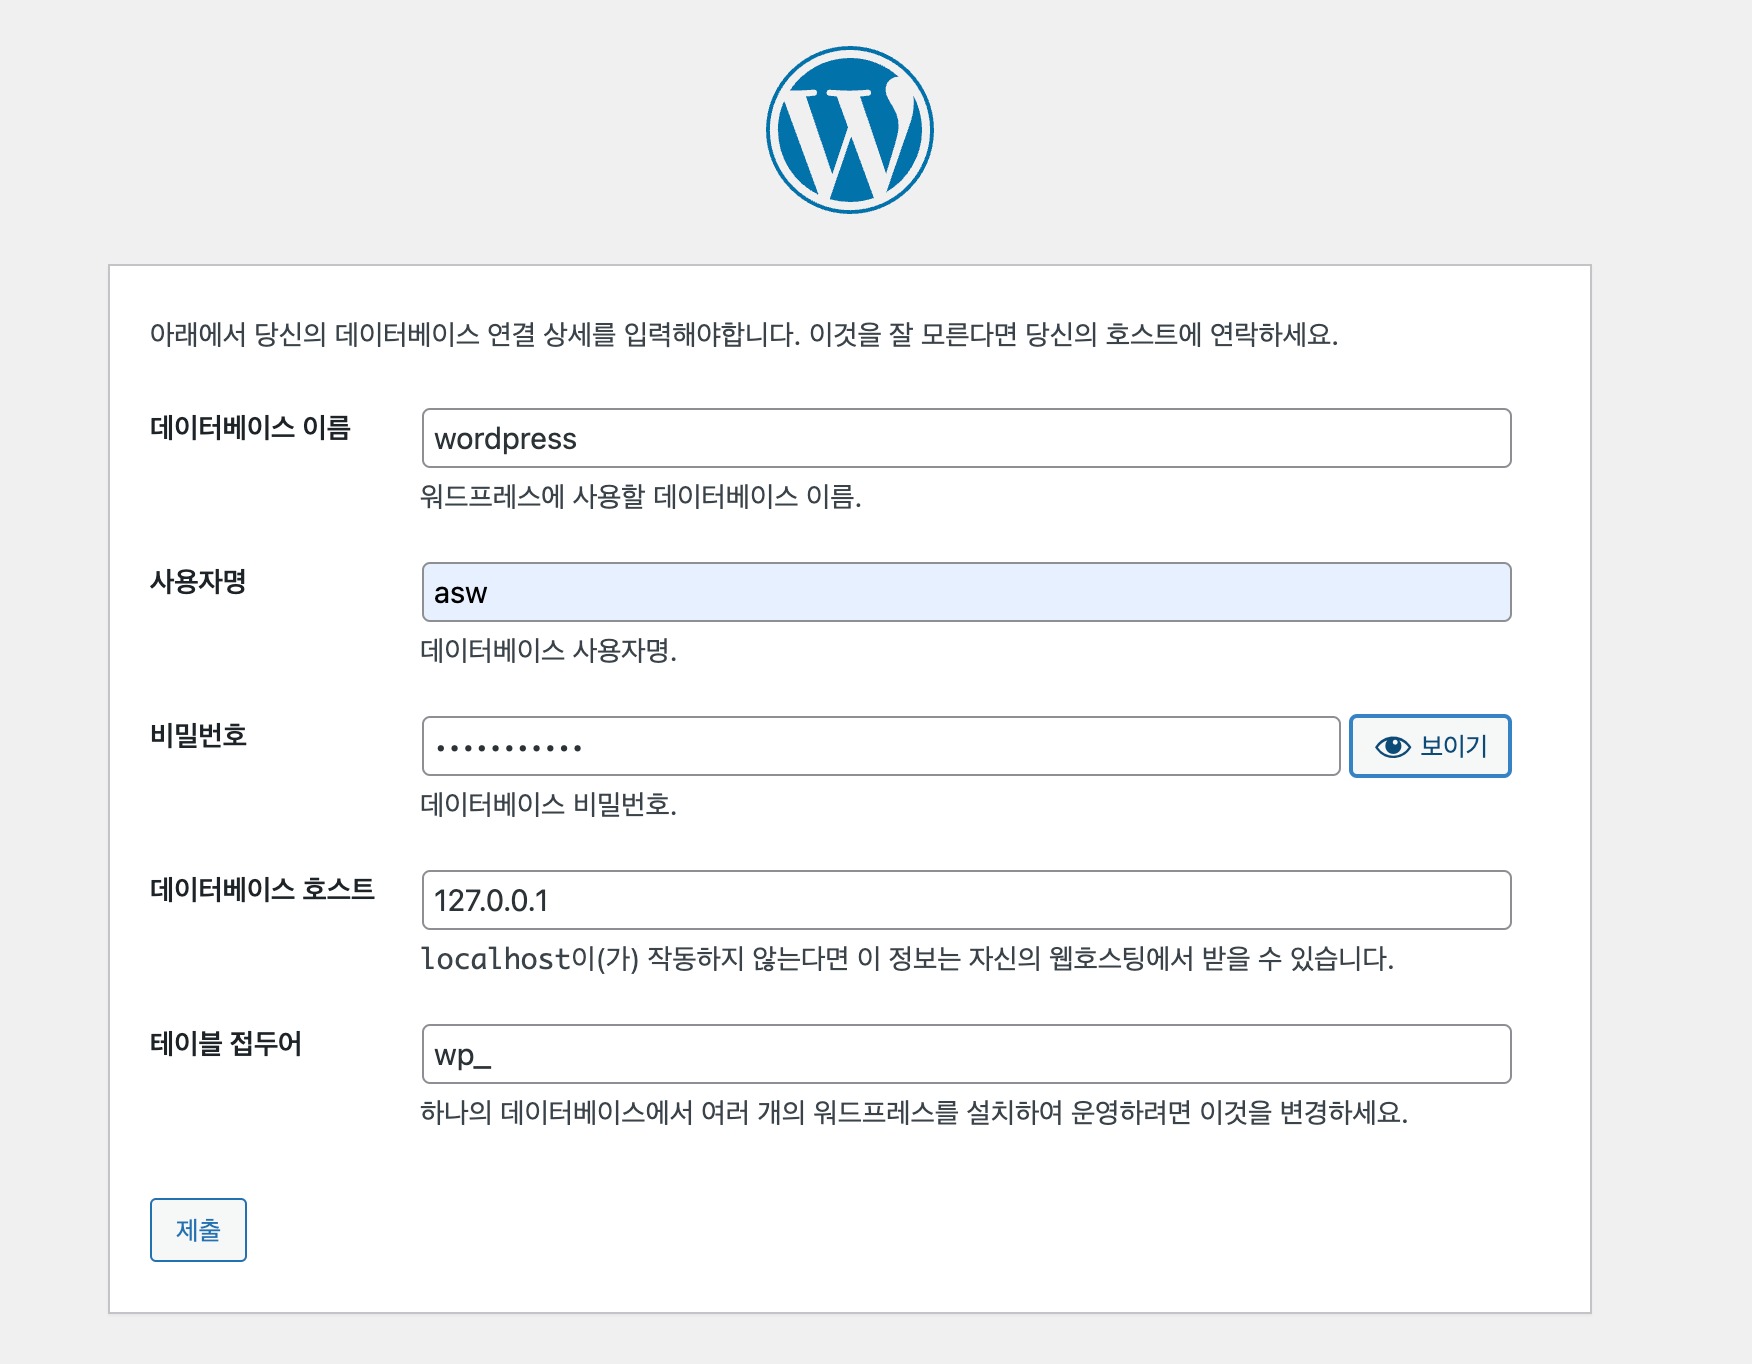Click the 비밀번호 label
The image size is (1752, 1364).
click(198, 736)
